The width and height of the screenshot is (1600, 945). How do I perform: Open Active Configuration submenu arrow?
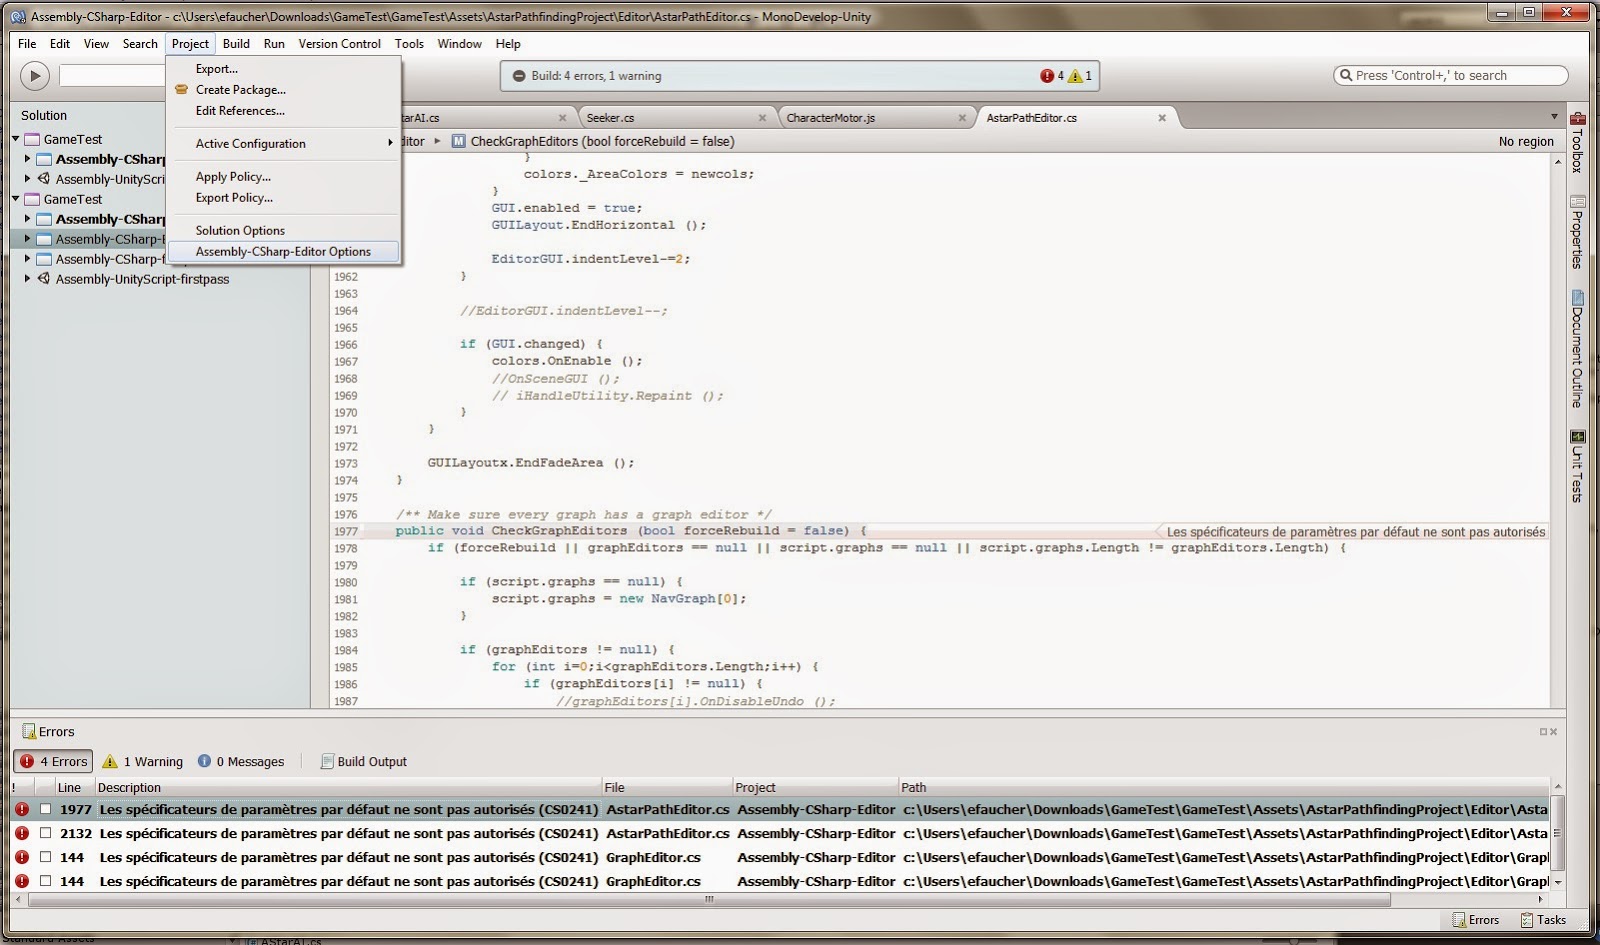tap(390, 143)
